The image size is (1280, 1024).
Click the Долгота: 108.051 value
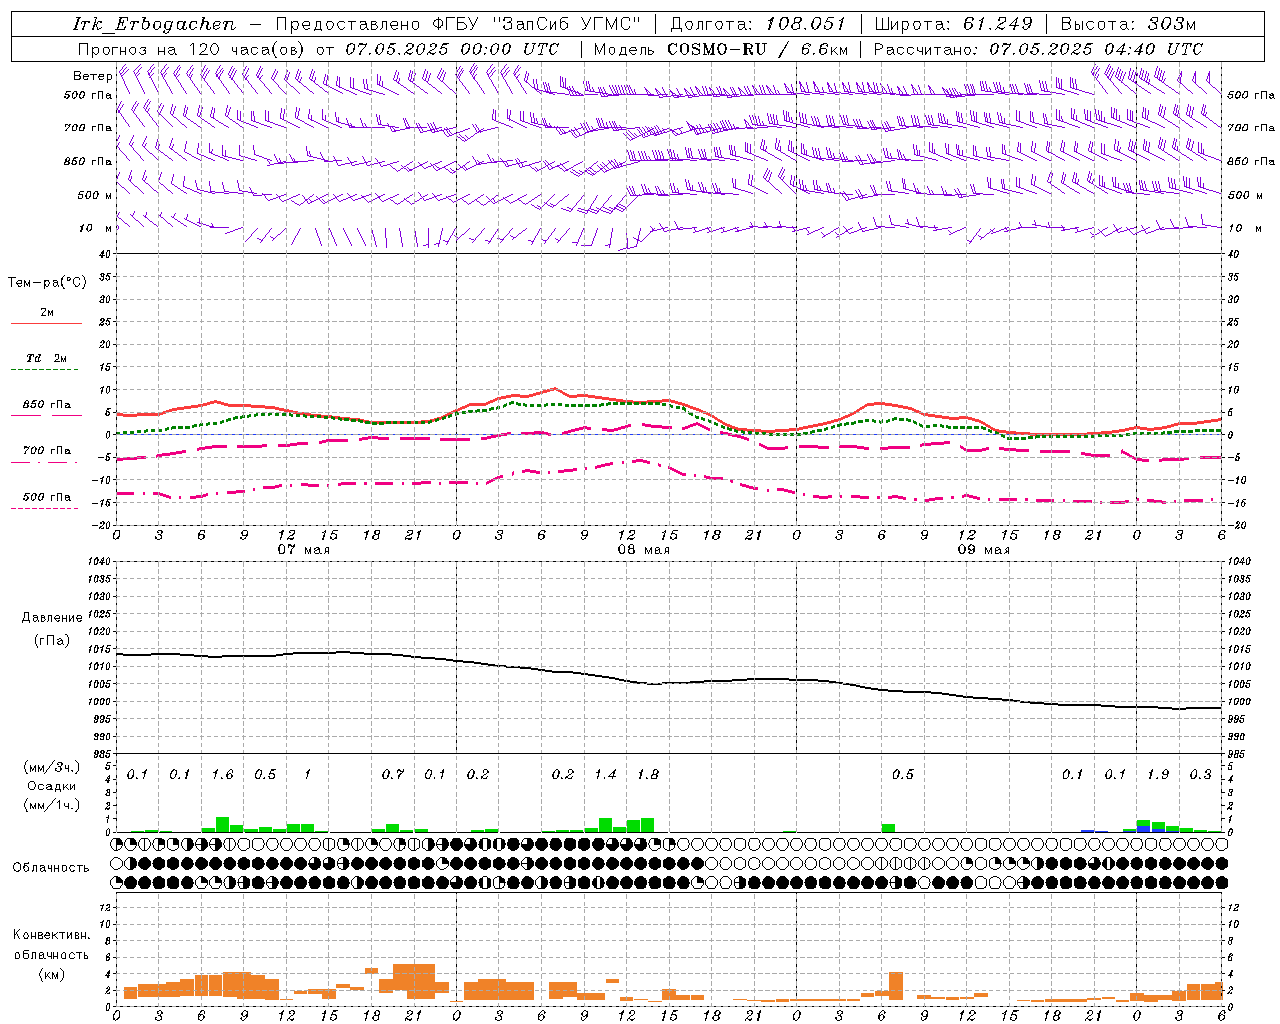coord(758,24)
